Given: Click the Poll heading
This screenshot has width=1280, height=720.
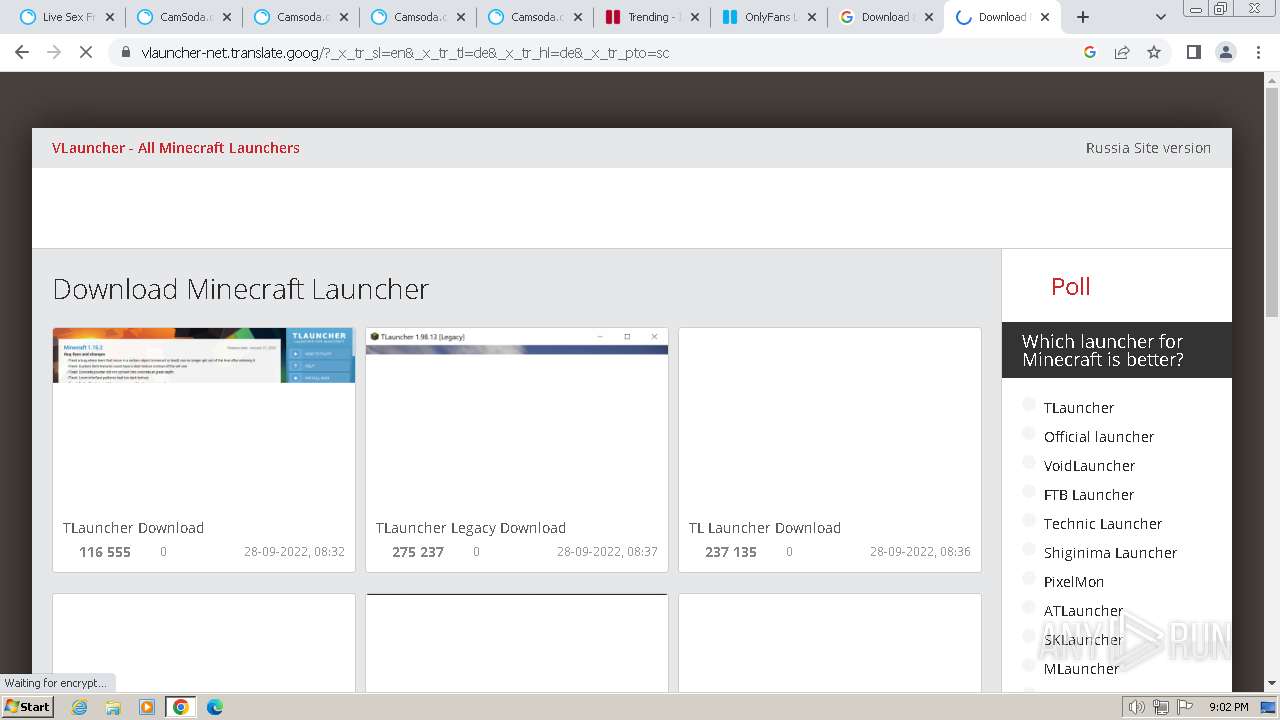Looking at the screenshot, I should (x=1070, y=286).
